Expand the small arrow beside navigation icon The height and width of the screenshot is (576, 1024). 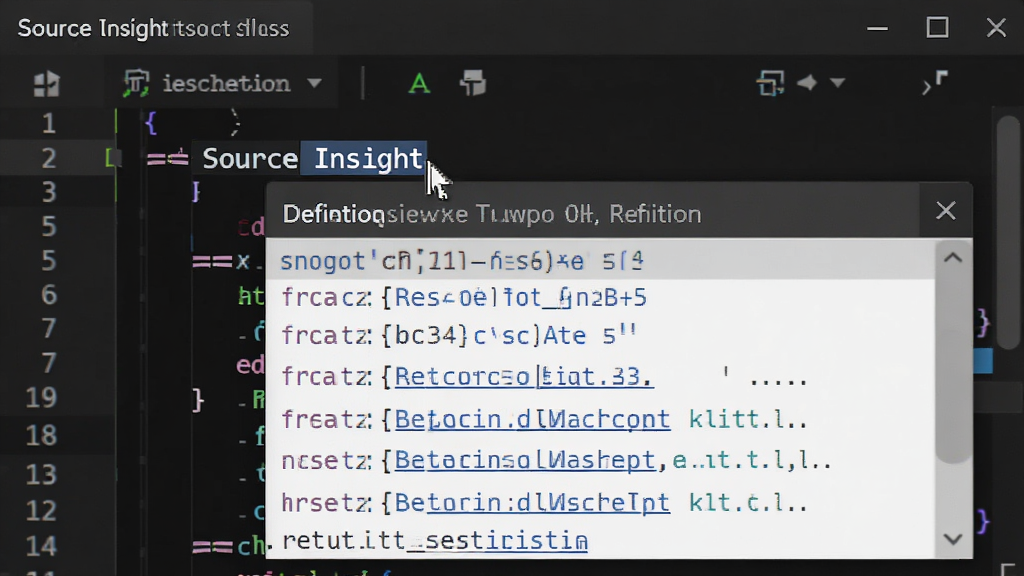click(838, 83)
